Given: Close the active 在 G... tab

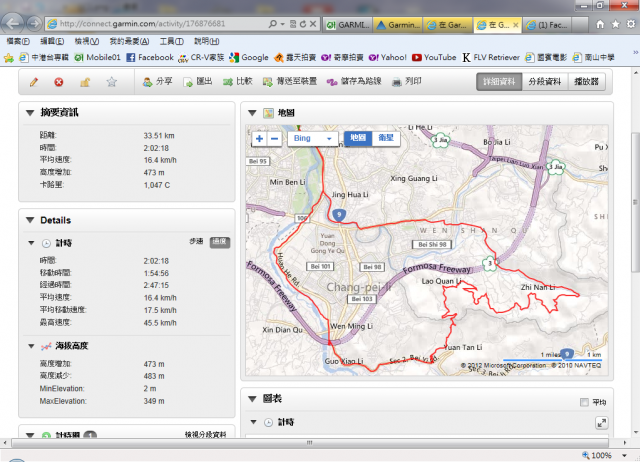Looking at the screenshot, I should [x=516, y=25].
